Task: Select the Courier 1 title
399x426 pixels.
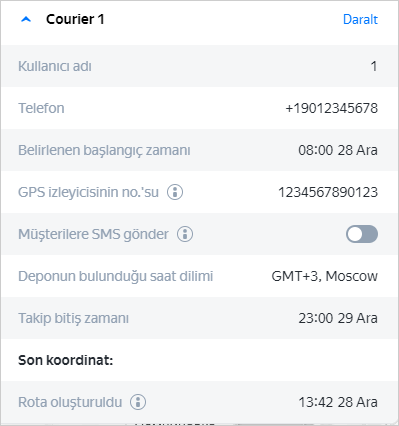Action: pos(75,19)
